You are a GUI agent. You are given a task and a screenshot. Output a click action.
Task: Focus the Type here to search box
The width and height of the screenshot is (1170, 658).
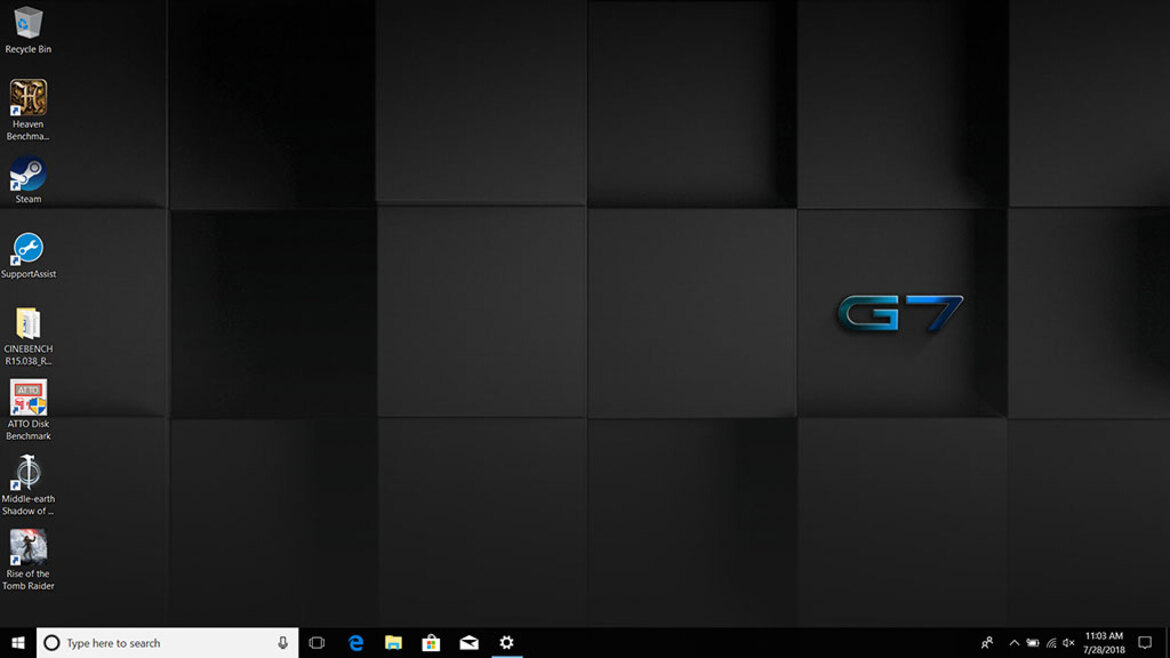[167, 642]
